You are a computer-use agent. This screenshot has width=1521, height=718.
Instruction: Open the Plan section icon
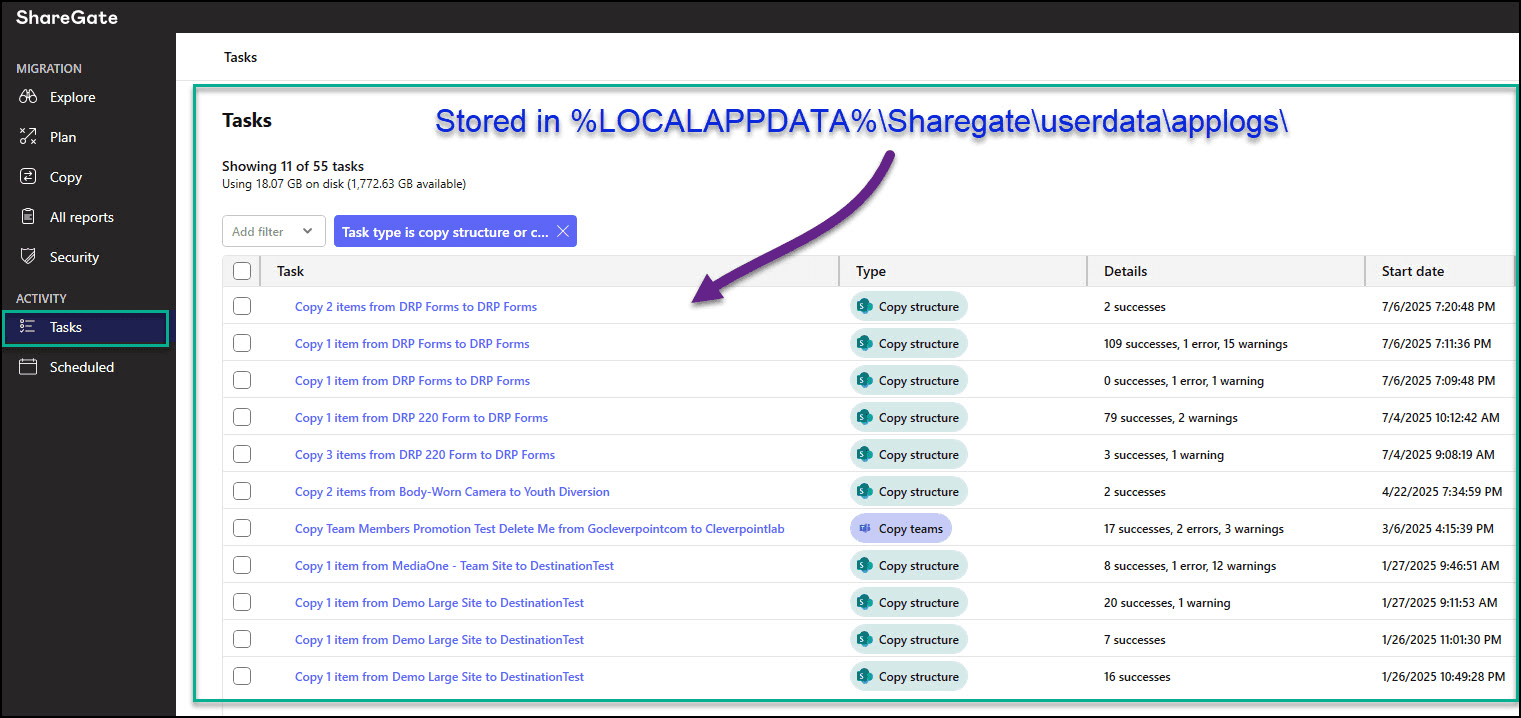click(29, 137)
